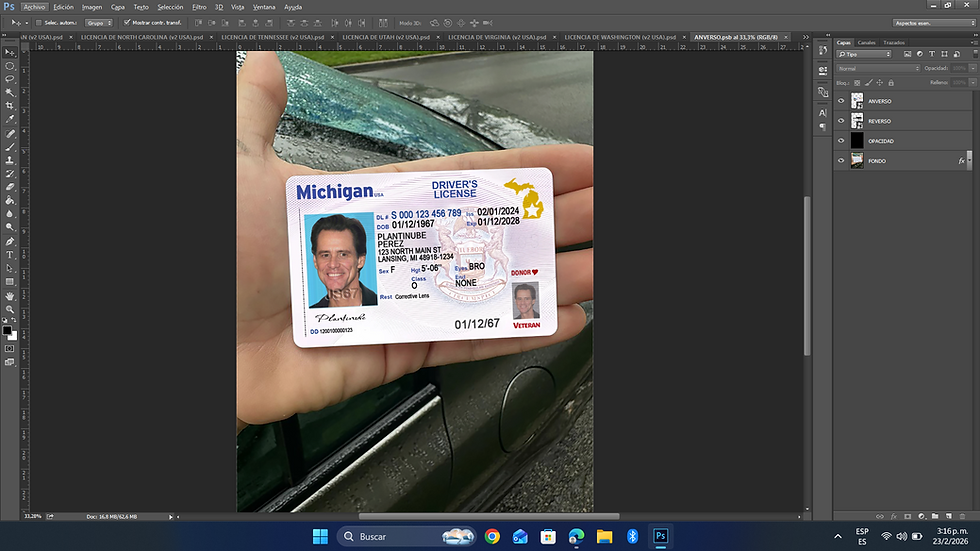
Task: Hide the REVERSO layer
Action: 841,121
